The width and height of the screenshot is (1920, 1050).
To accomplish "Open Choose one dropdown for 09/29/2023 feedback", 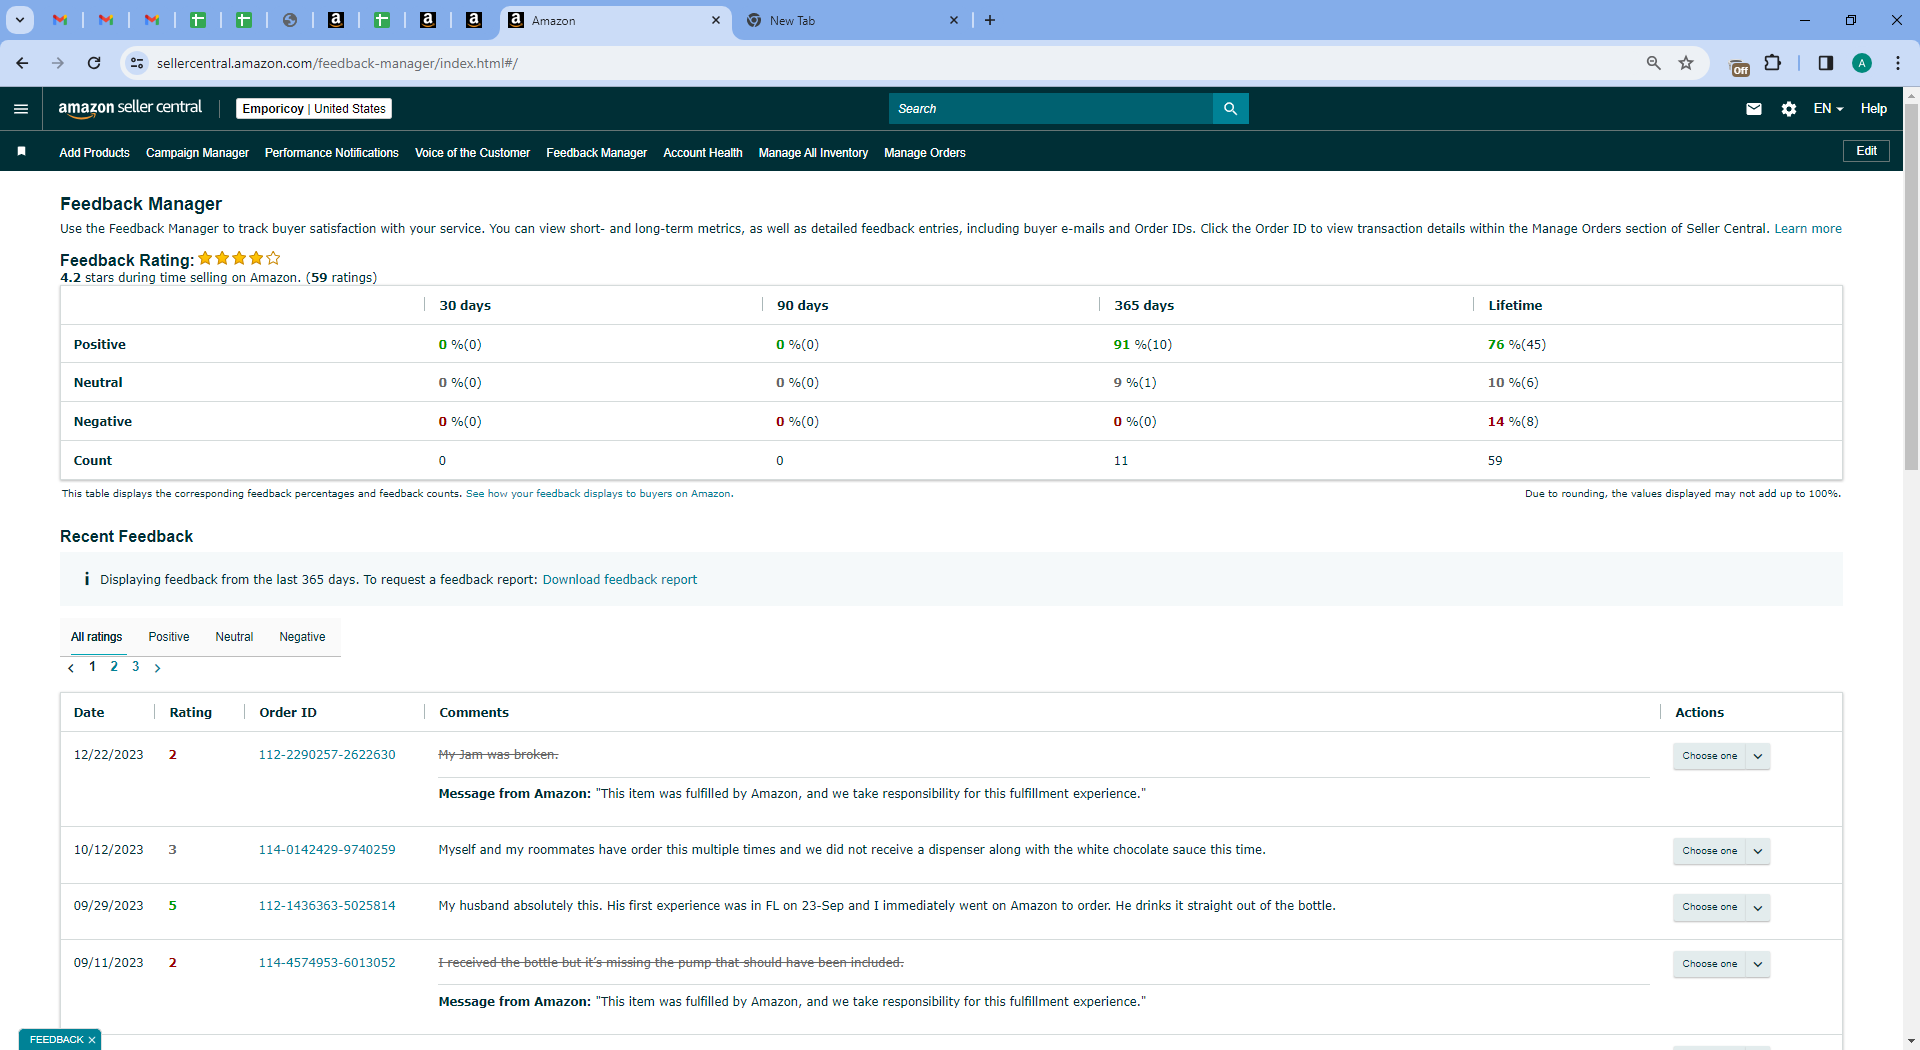I will [1721, 907].
